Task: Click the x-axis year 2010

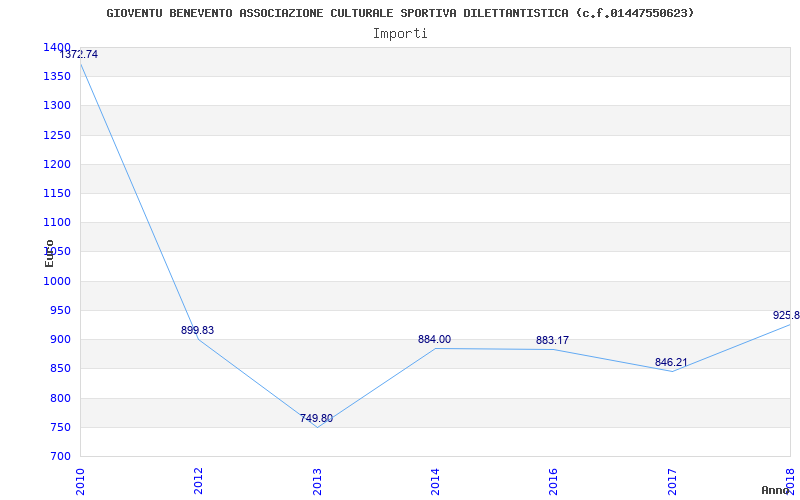Action: point(80,481)
